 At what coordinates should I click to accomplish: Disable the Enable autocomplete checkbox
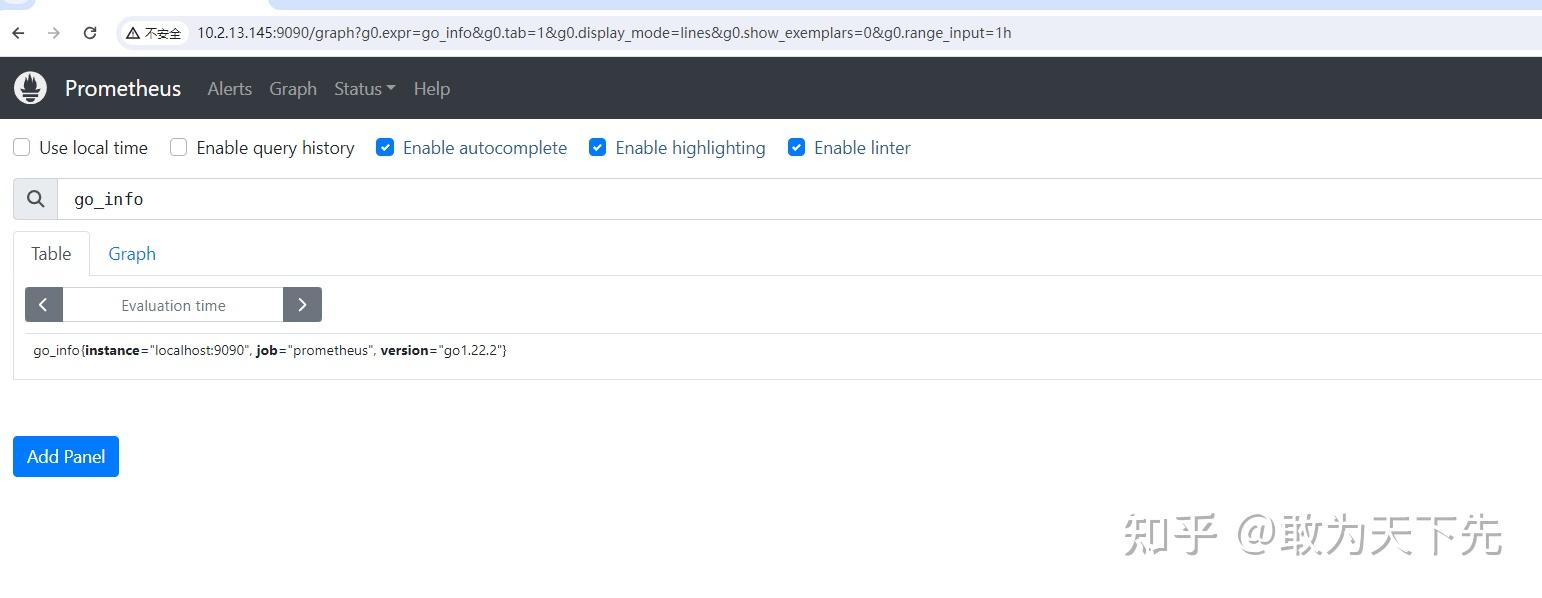click(x=385, y=147)
